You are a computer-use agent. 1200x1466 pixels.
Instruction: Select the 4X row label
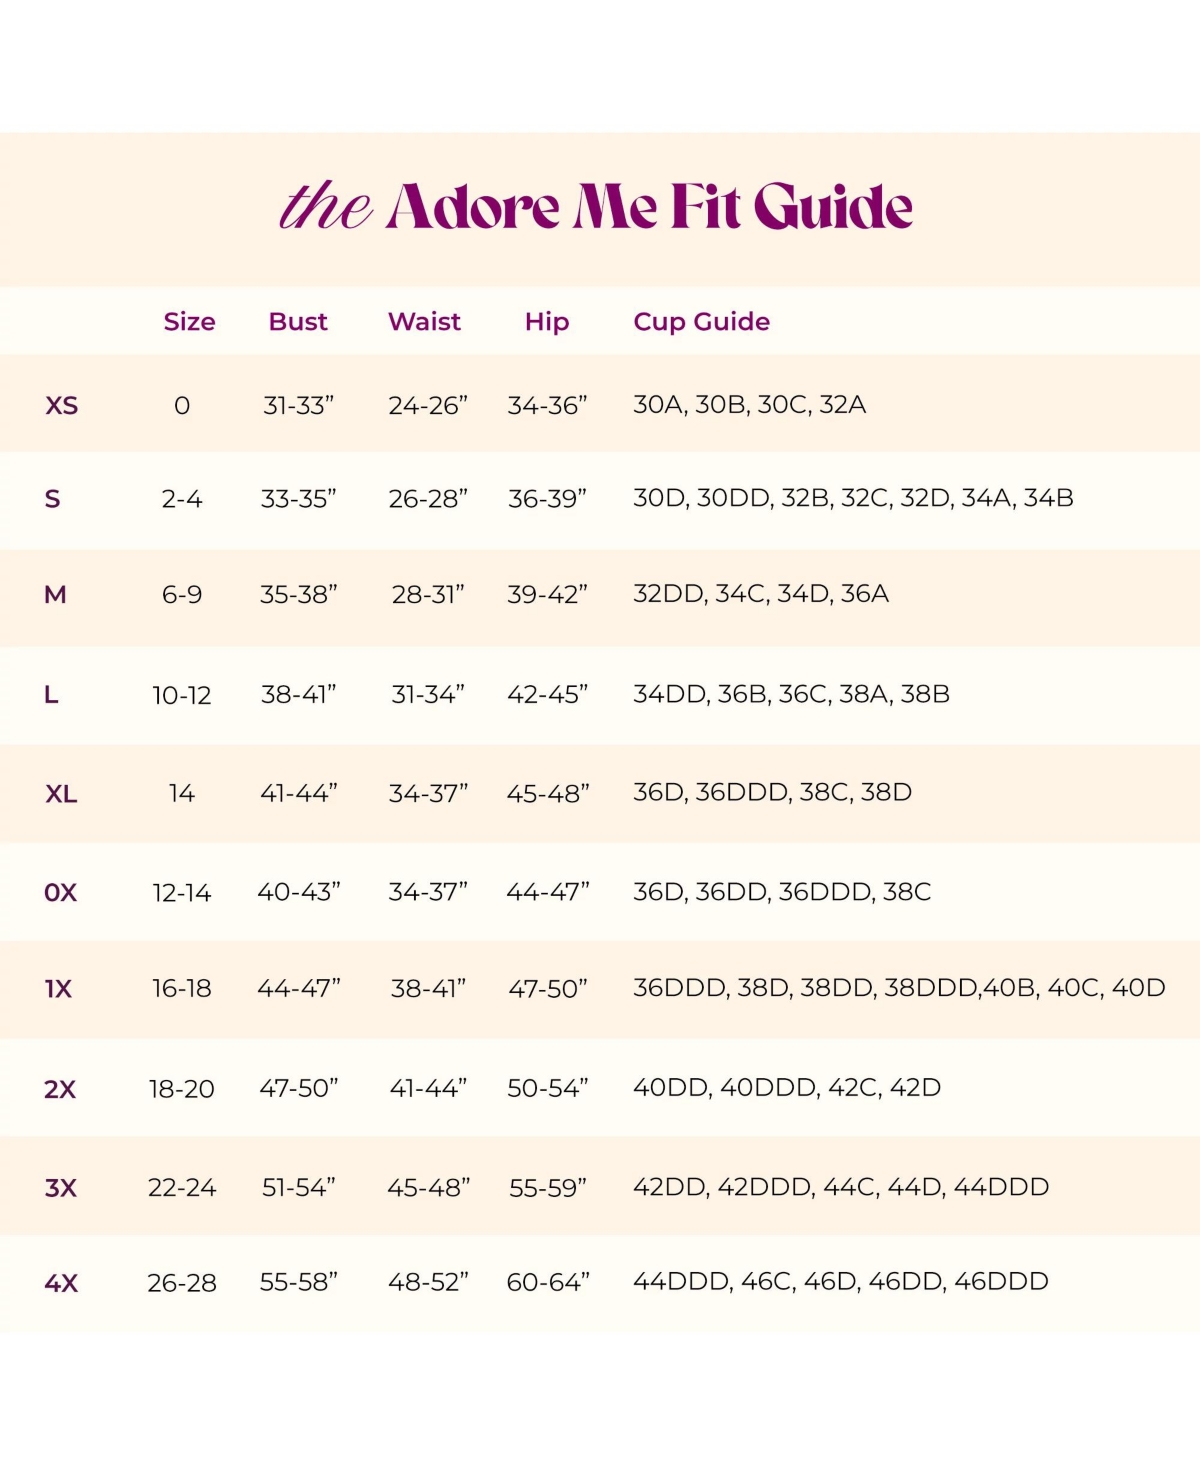[60, 1282]
